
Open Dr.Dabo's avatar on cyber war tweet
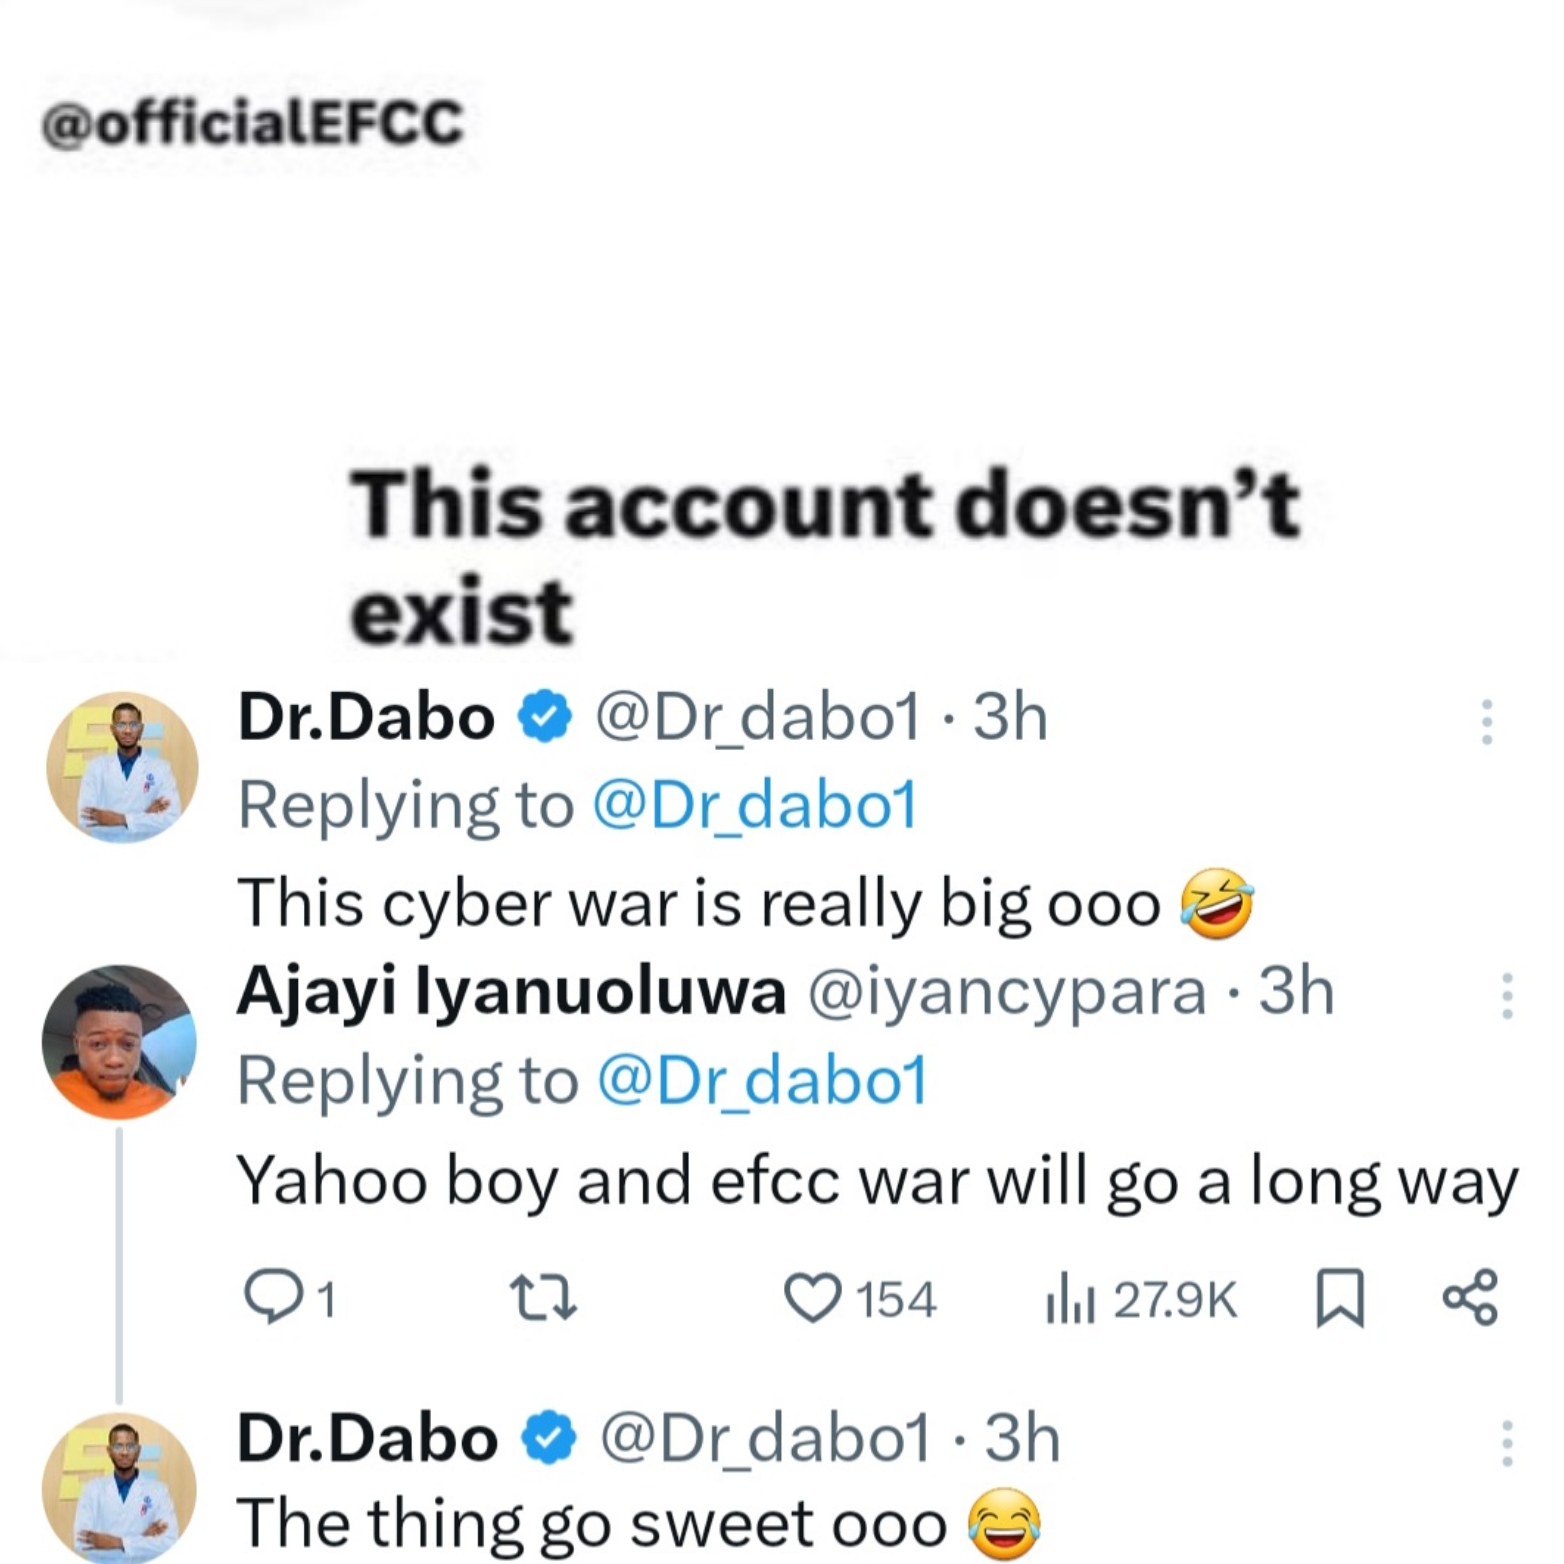121,767
